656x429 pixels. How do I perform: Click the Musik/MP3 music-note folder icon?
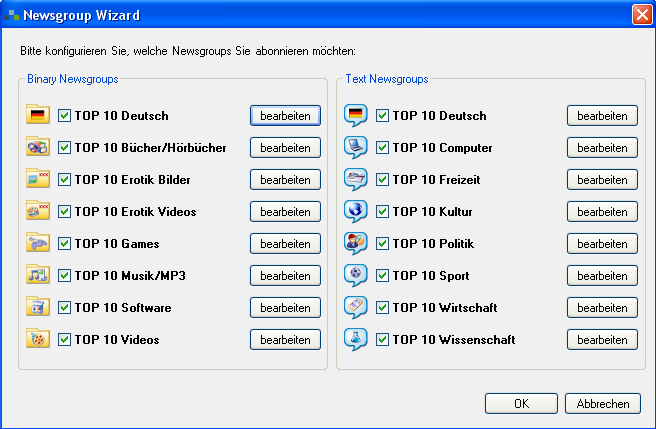tap(38, 275)
